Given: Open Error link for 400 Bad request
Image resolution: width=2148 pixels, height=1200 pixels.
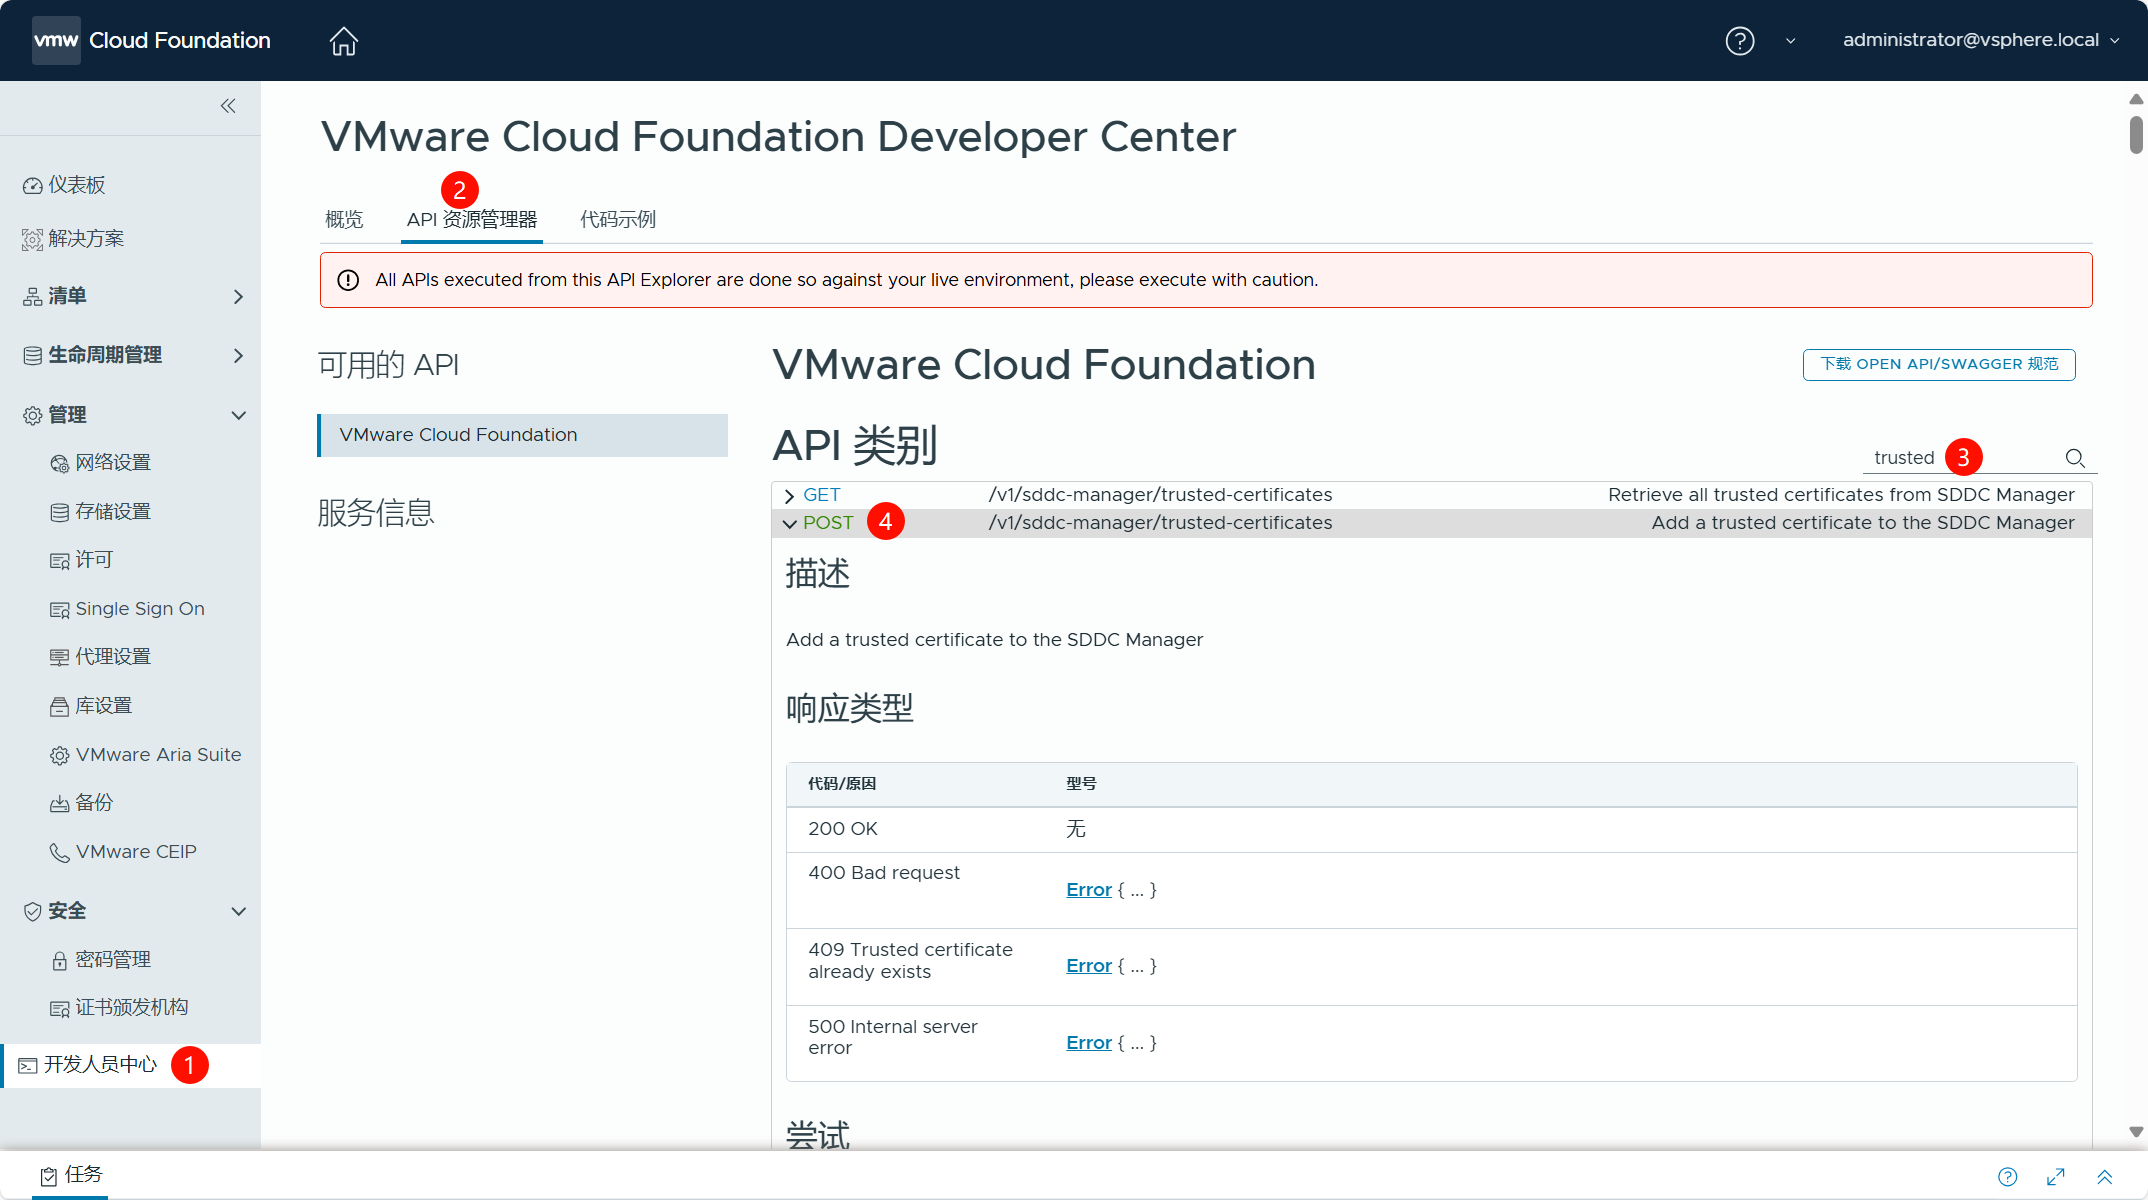Looking at the screenshot, I should (x=1088, y=890).
